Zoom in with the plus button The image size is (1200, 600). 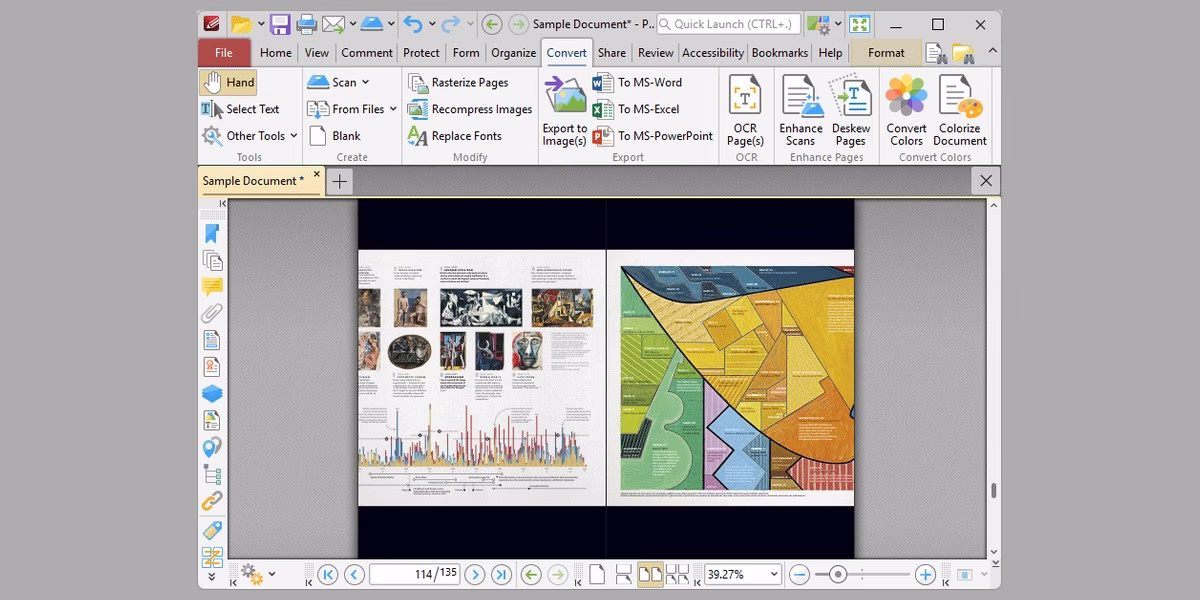click(925, 574)
